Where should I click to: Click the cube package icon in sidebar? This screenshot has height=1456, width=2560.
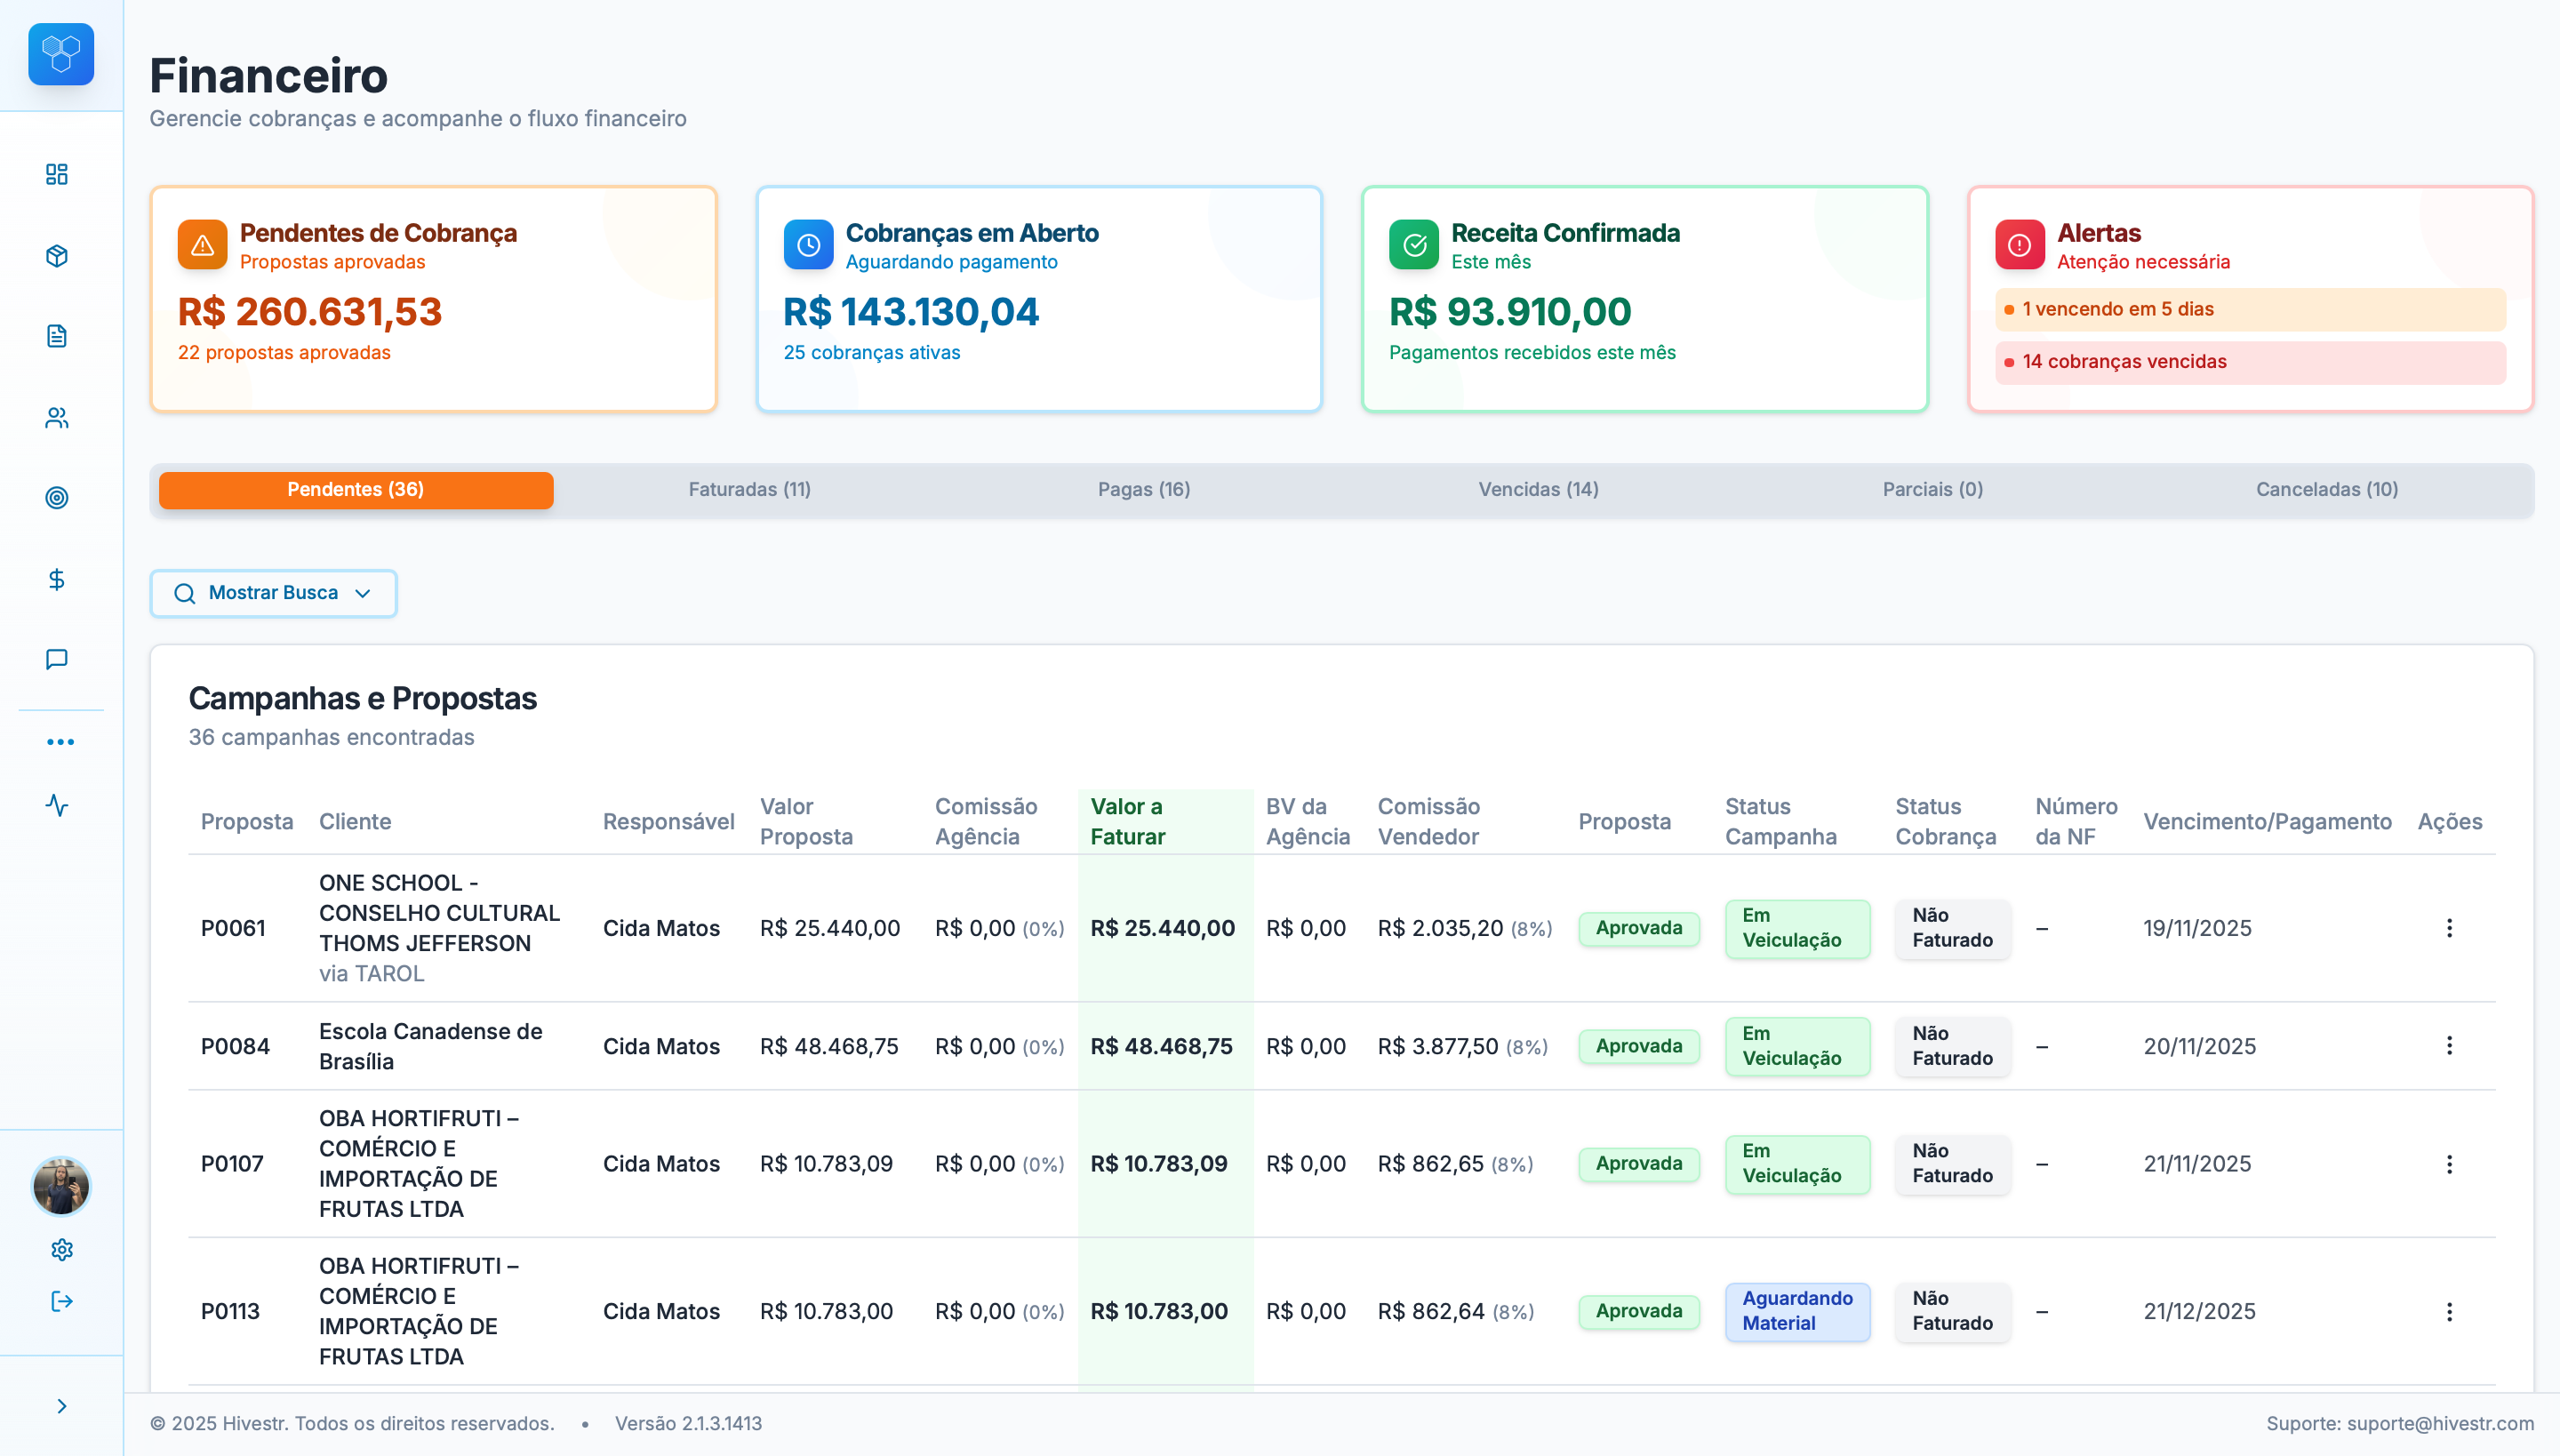point(57,256)
